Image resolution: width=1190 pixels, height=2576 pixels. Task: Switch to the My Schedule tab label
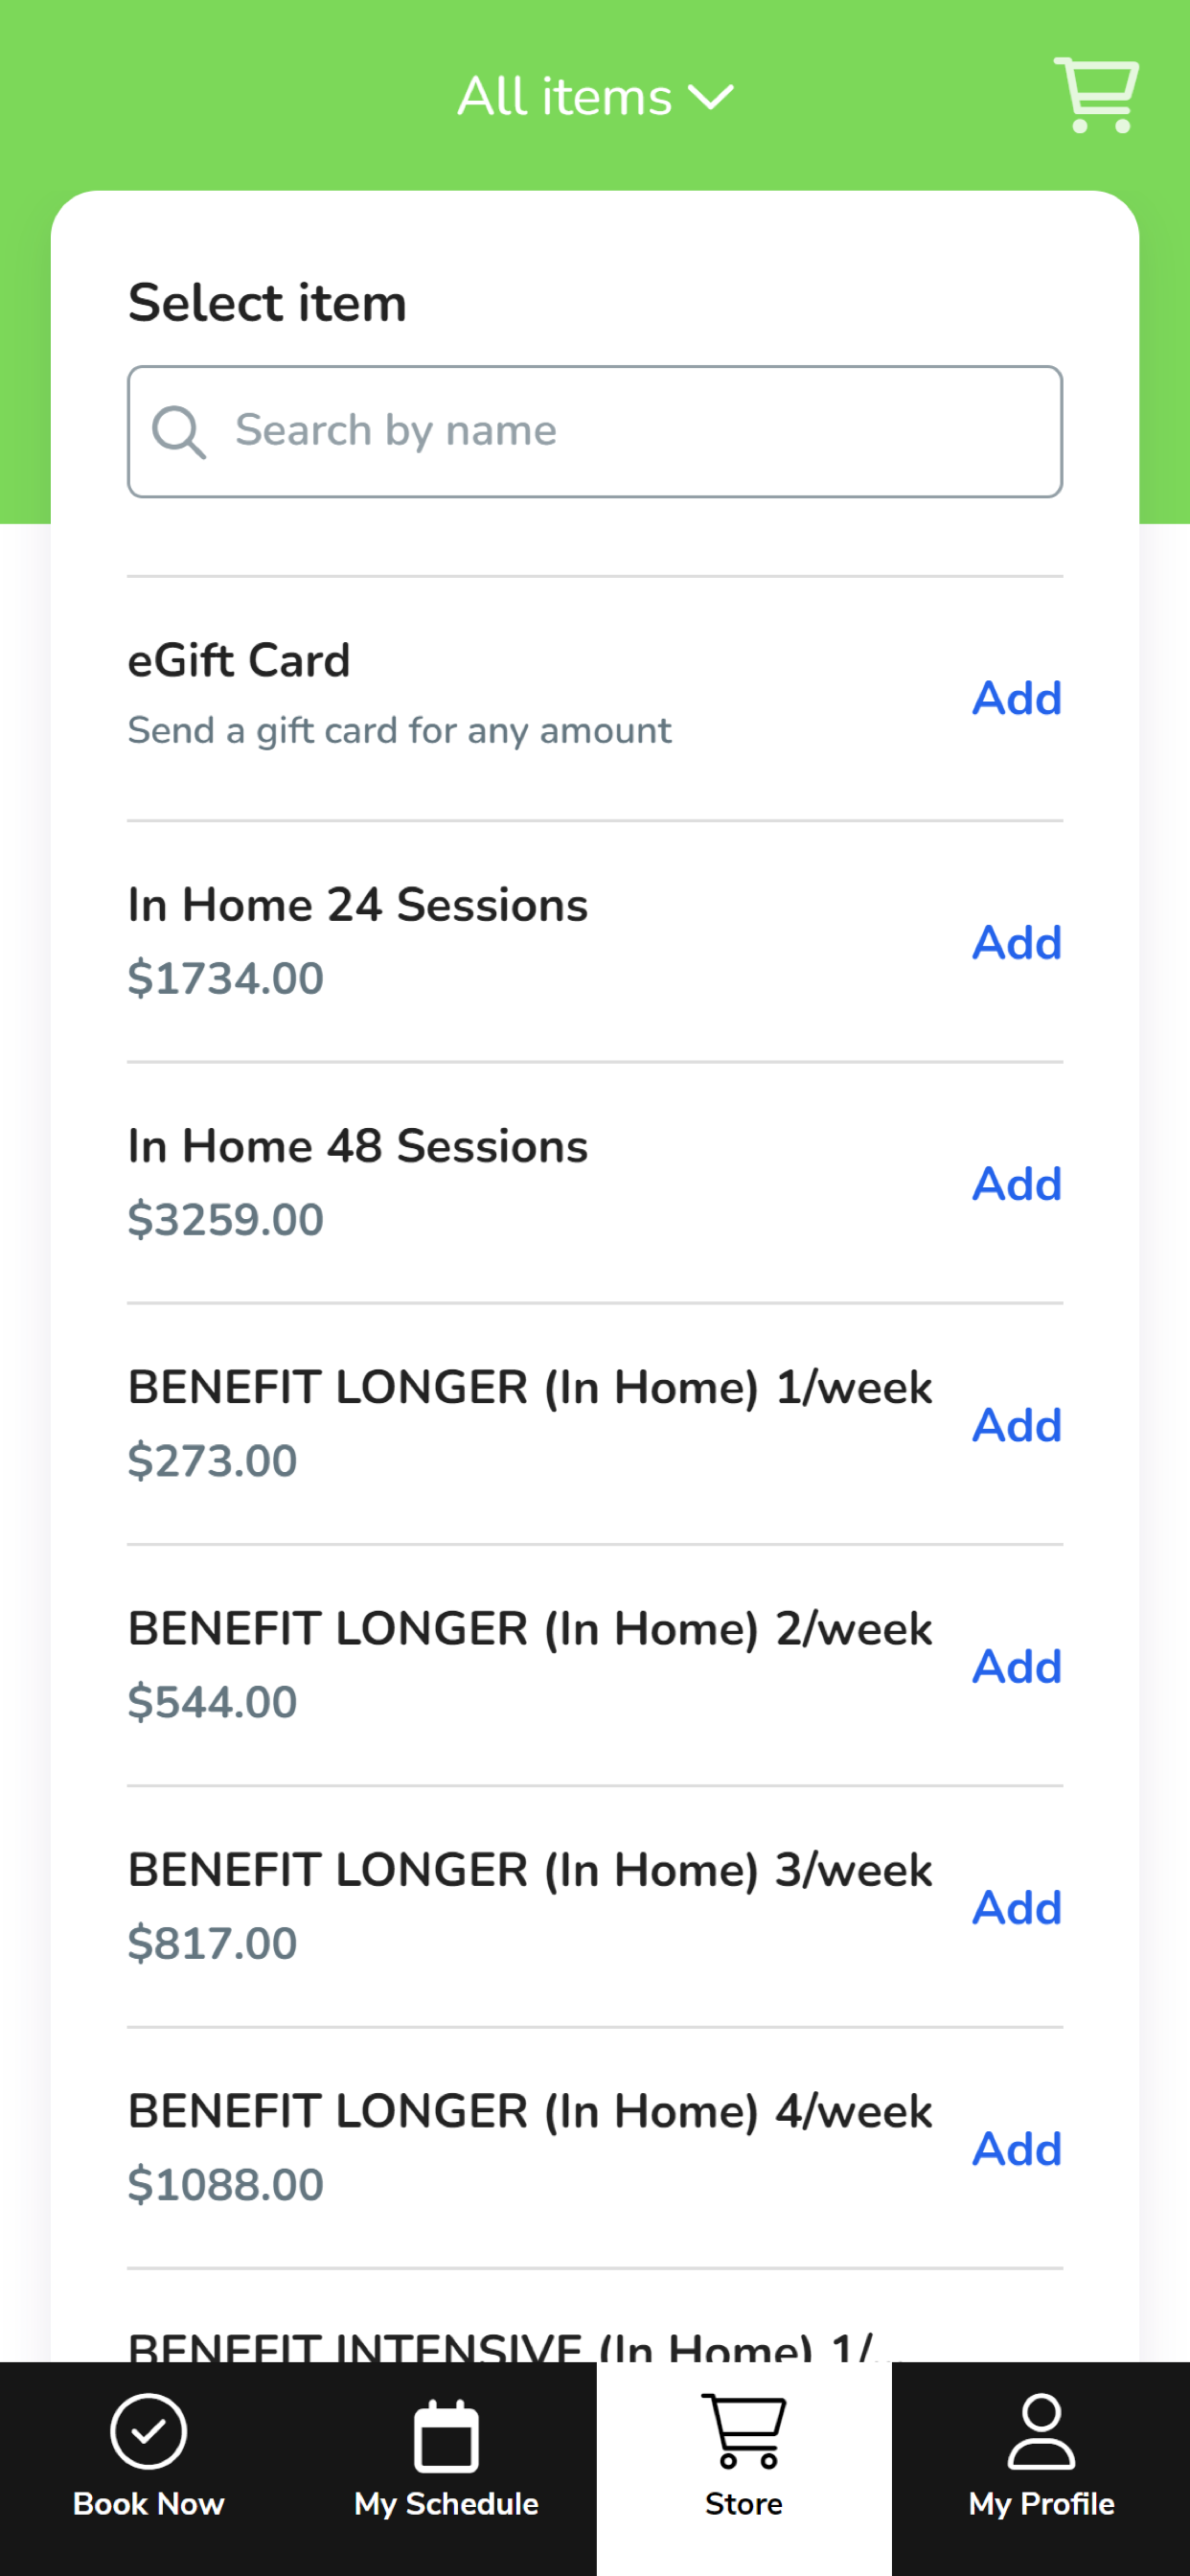tap(446, 2504)
